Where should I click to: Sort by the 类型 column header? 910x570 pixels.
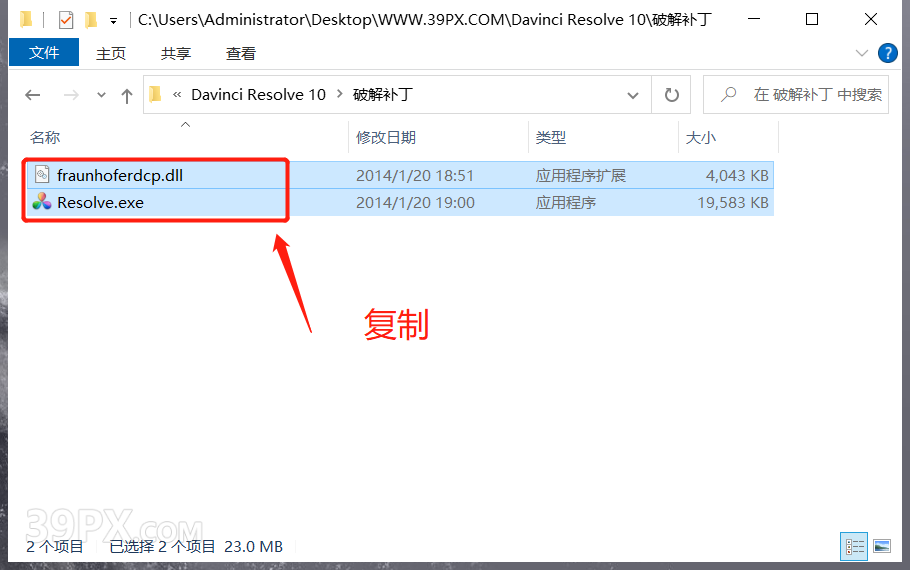(x=551, y=138)
